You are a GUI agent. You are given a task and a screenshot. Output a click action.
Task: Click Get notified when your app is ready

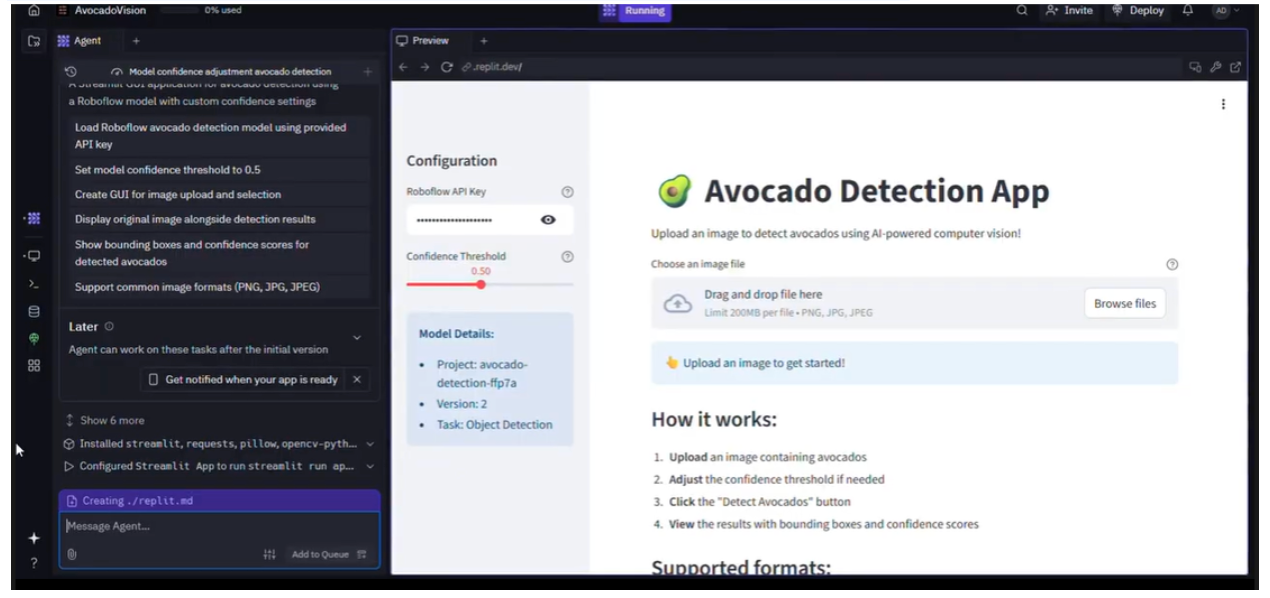[x=243, y=380]
